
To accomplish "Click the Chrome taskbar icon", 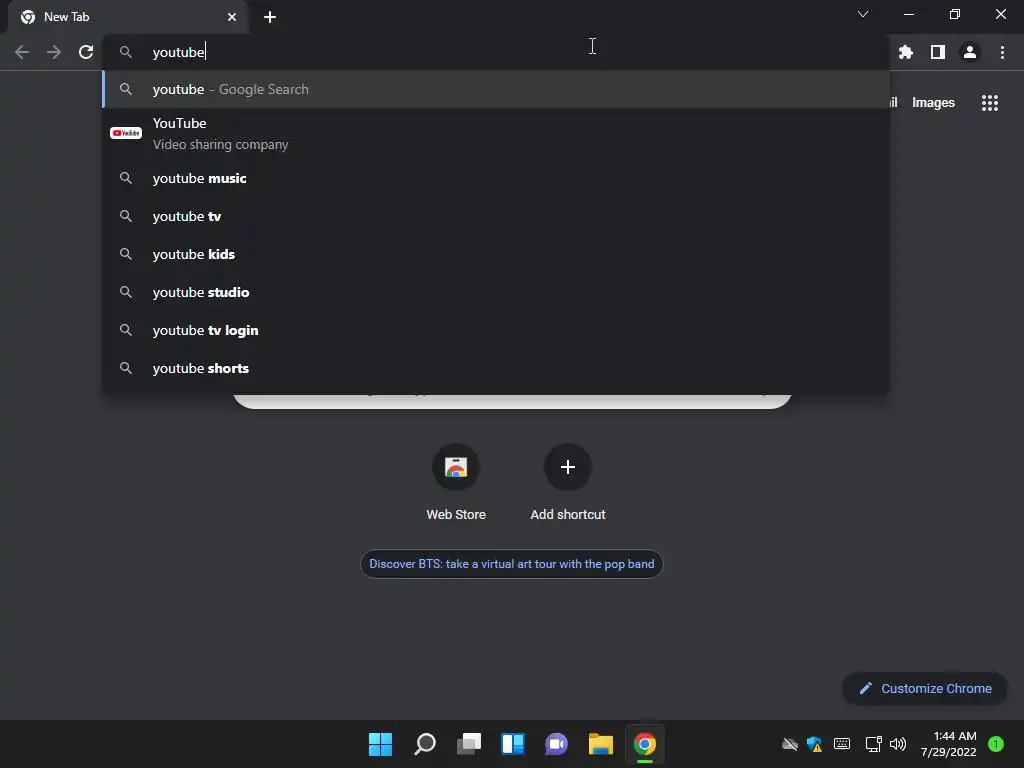I will click(x=645, y=744).
